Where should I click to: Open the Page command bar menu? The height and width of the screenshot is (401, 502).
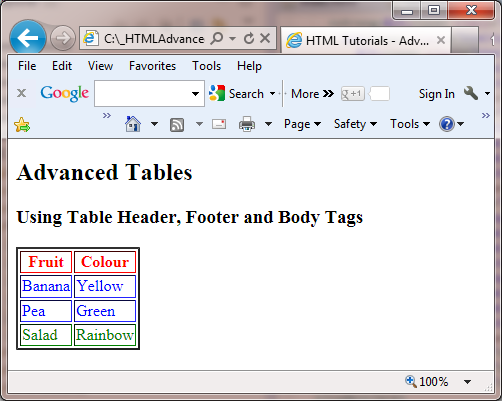click(302, 124)
